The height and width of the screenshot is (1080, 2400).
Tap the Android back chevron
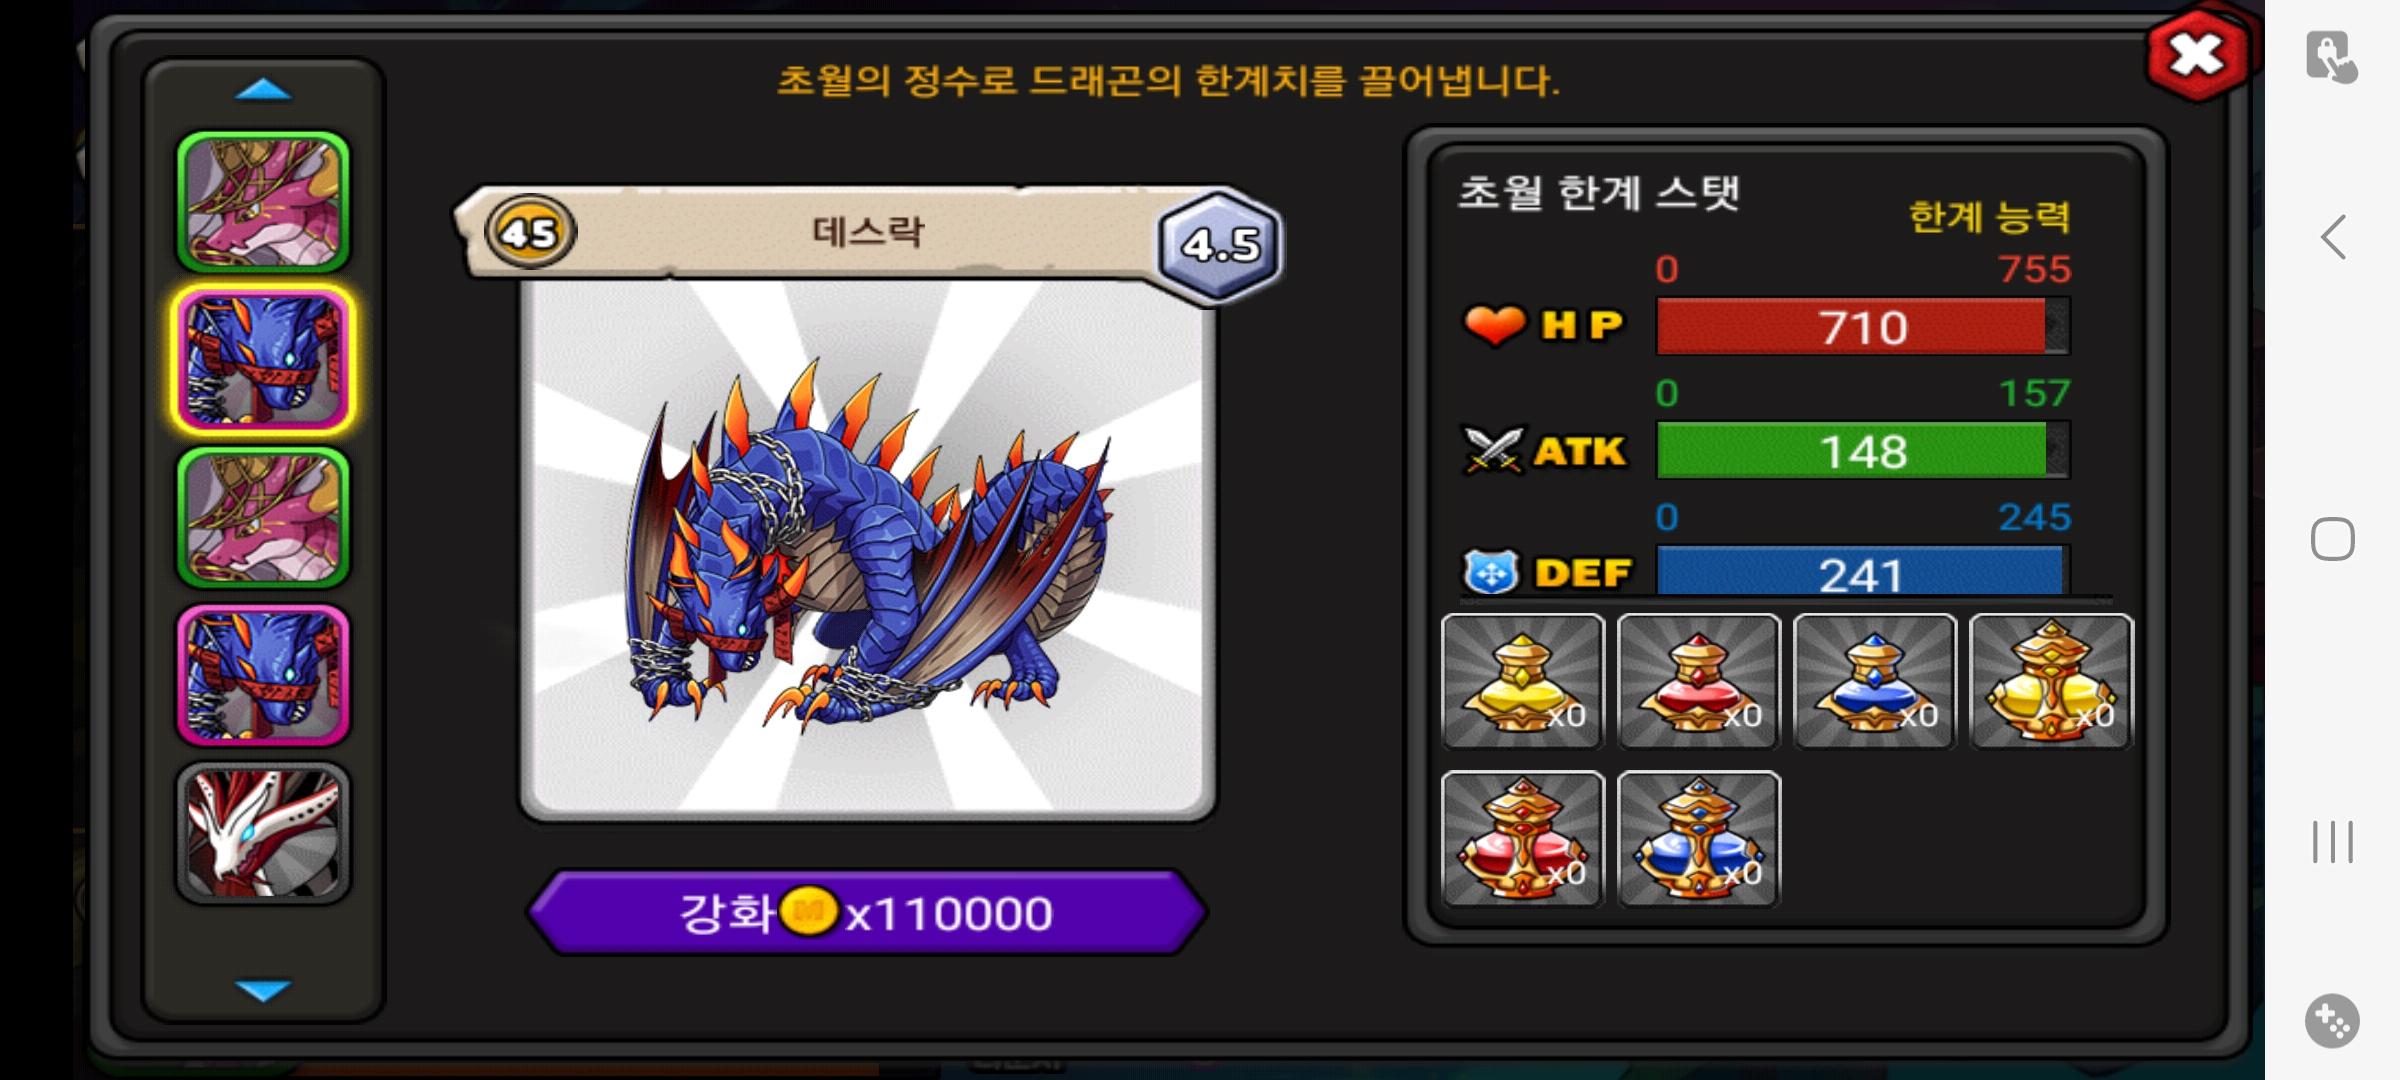point(2333,238)
